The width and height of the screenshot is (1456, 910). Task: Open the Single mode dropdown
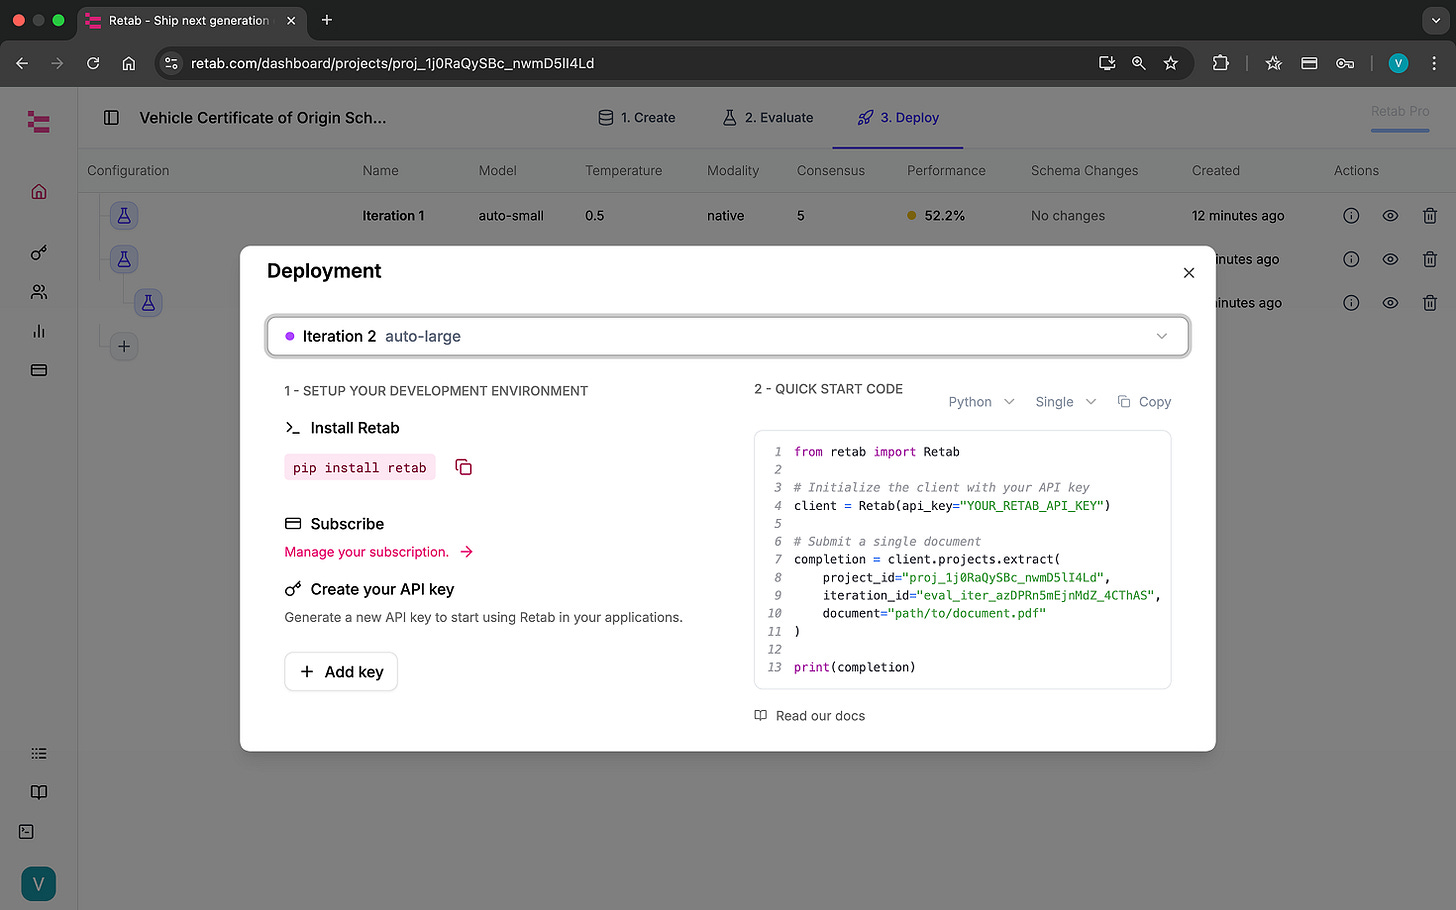pos(1066,402)
